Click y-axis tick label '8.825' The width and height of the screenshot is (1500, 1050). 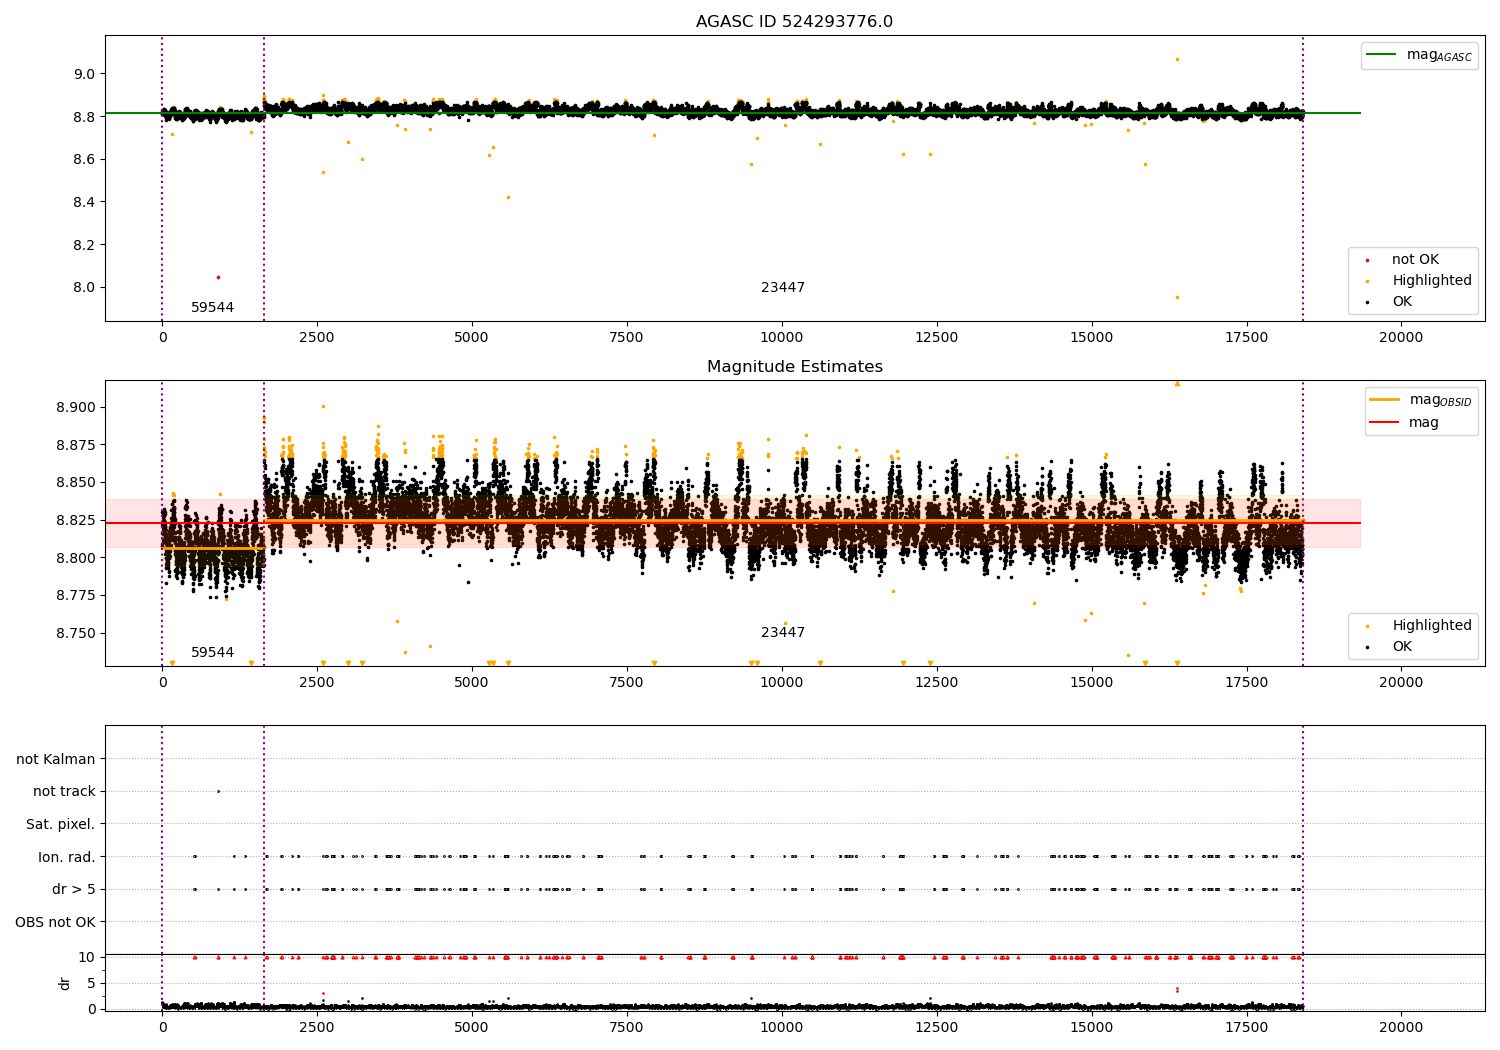tap(75, 521)
